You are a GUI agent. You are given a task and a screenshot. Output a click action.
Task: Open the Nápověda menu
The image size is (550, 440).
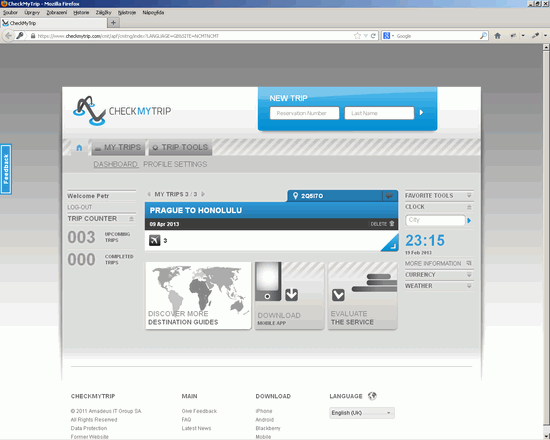click(153, 13)
